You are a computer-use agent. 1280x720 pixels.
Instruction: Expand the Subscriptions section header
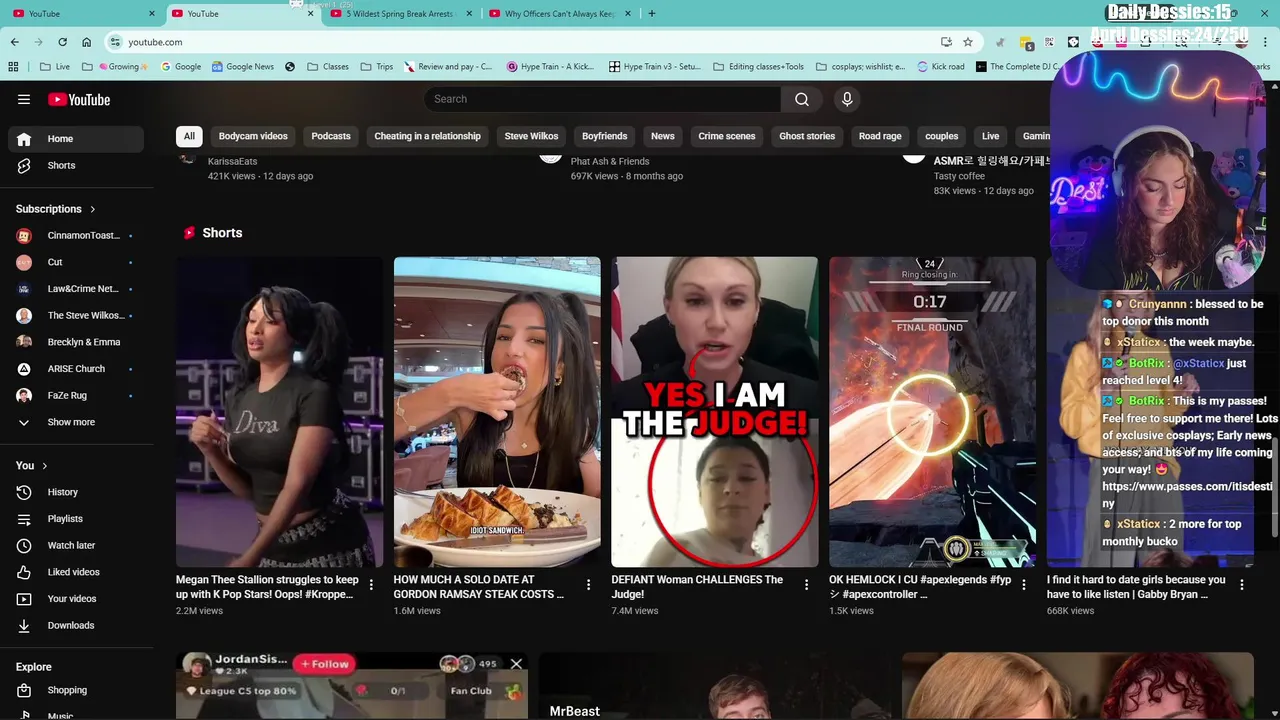tap(56, 209)
